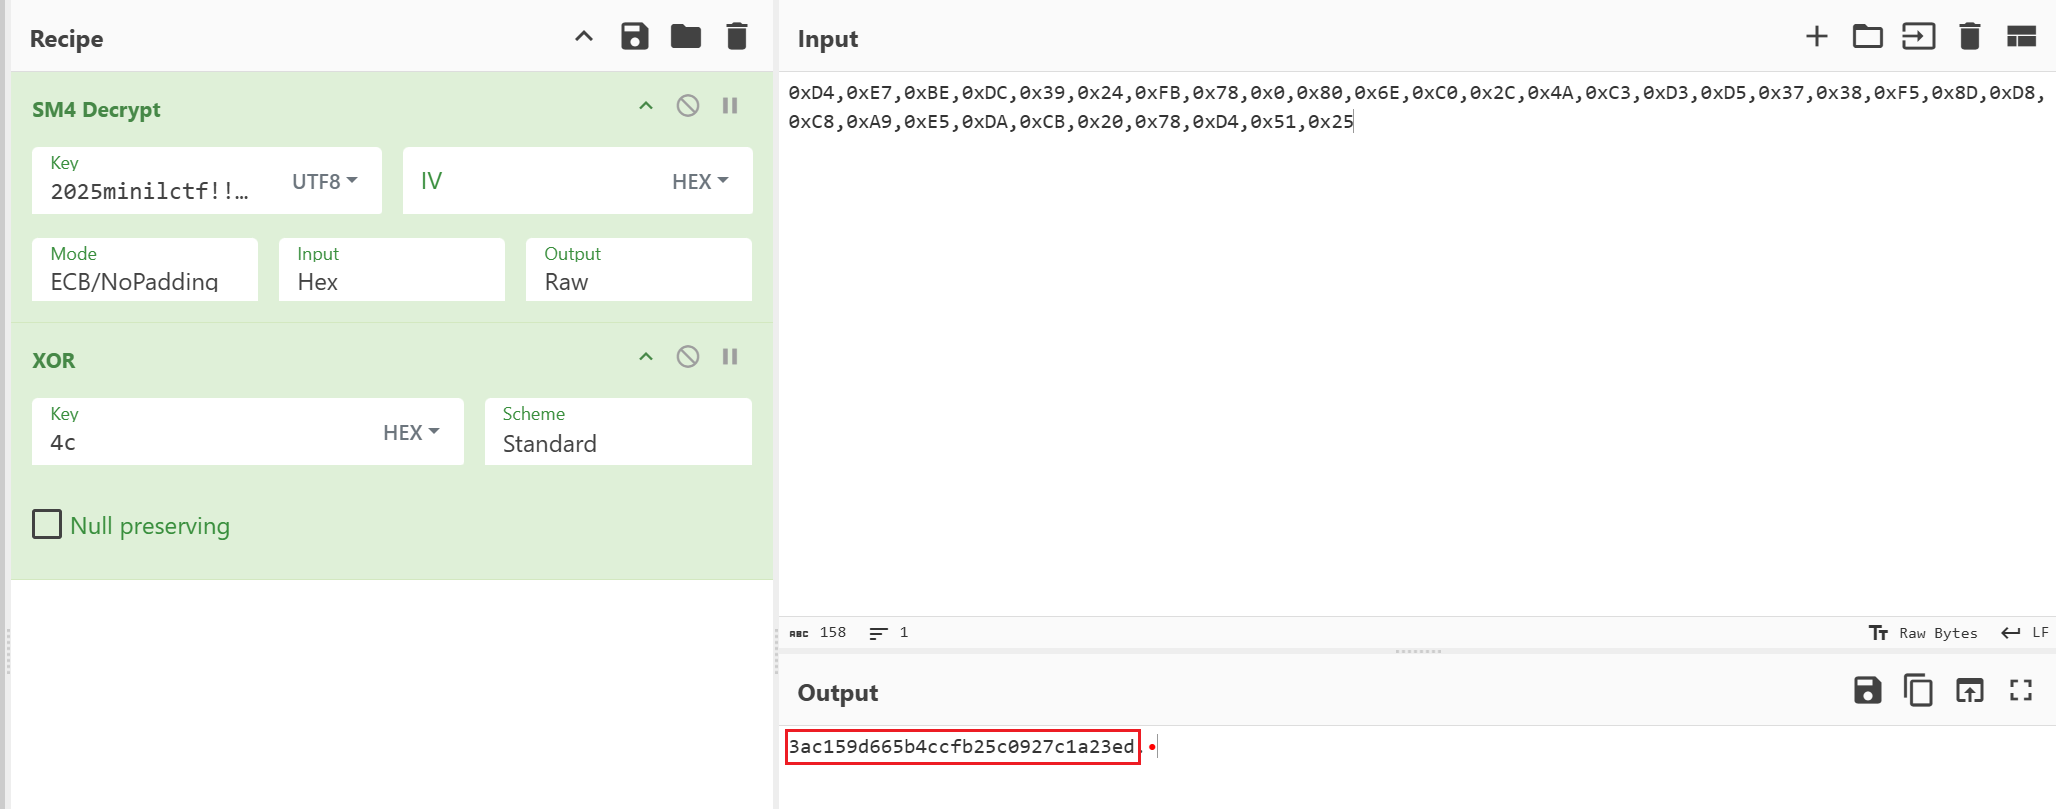Open the XOR key HEX format dropdown

click(x=411, y=432)
